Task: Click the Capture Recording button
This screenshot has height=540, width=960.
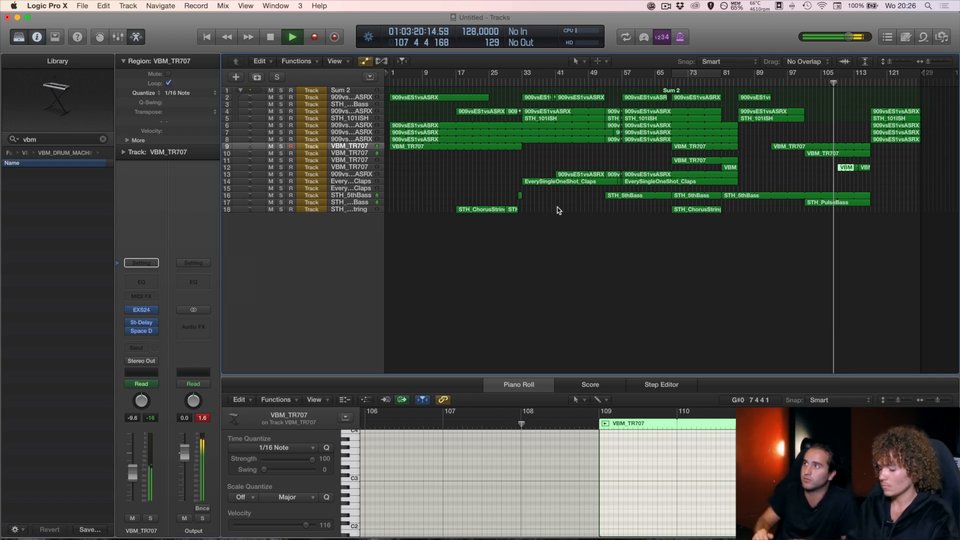Action: [334, 37]
